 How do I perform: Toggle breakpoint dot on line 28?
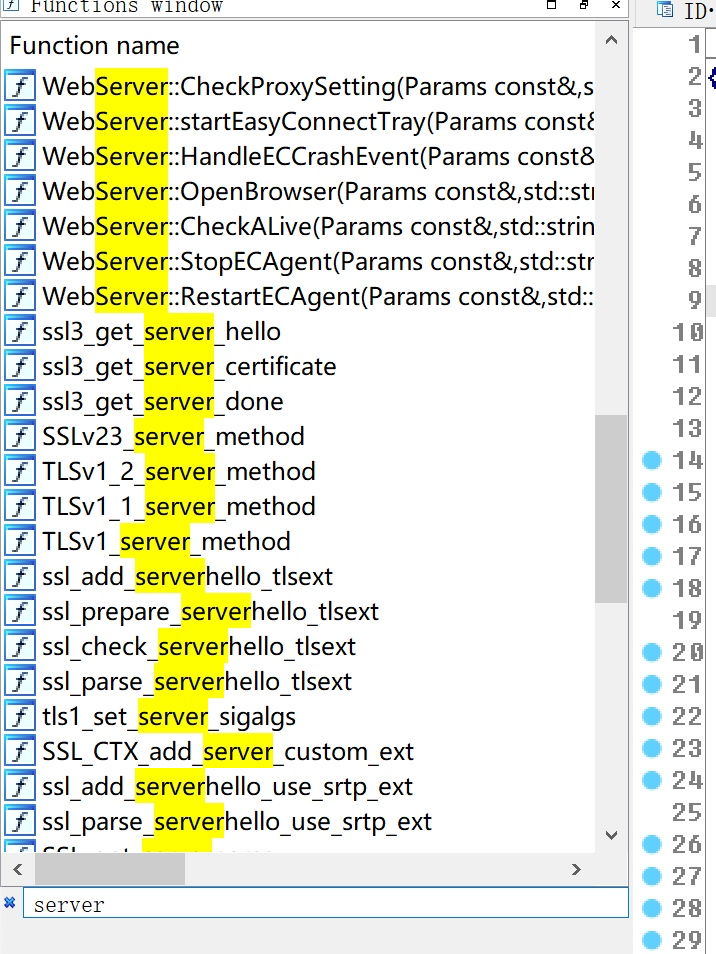pos(652,908)
